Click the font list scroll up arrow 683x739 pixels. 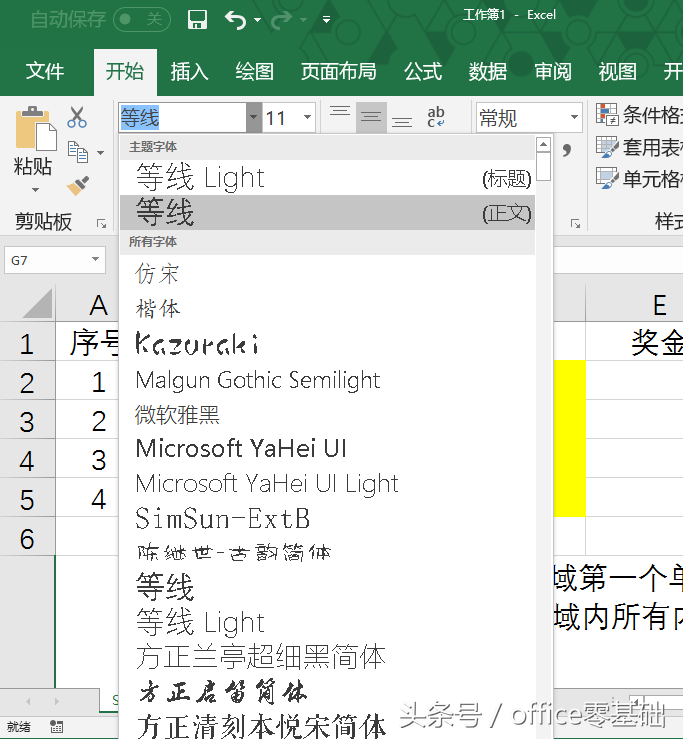(x=543, y=144)
